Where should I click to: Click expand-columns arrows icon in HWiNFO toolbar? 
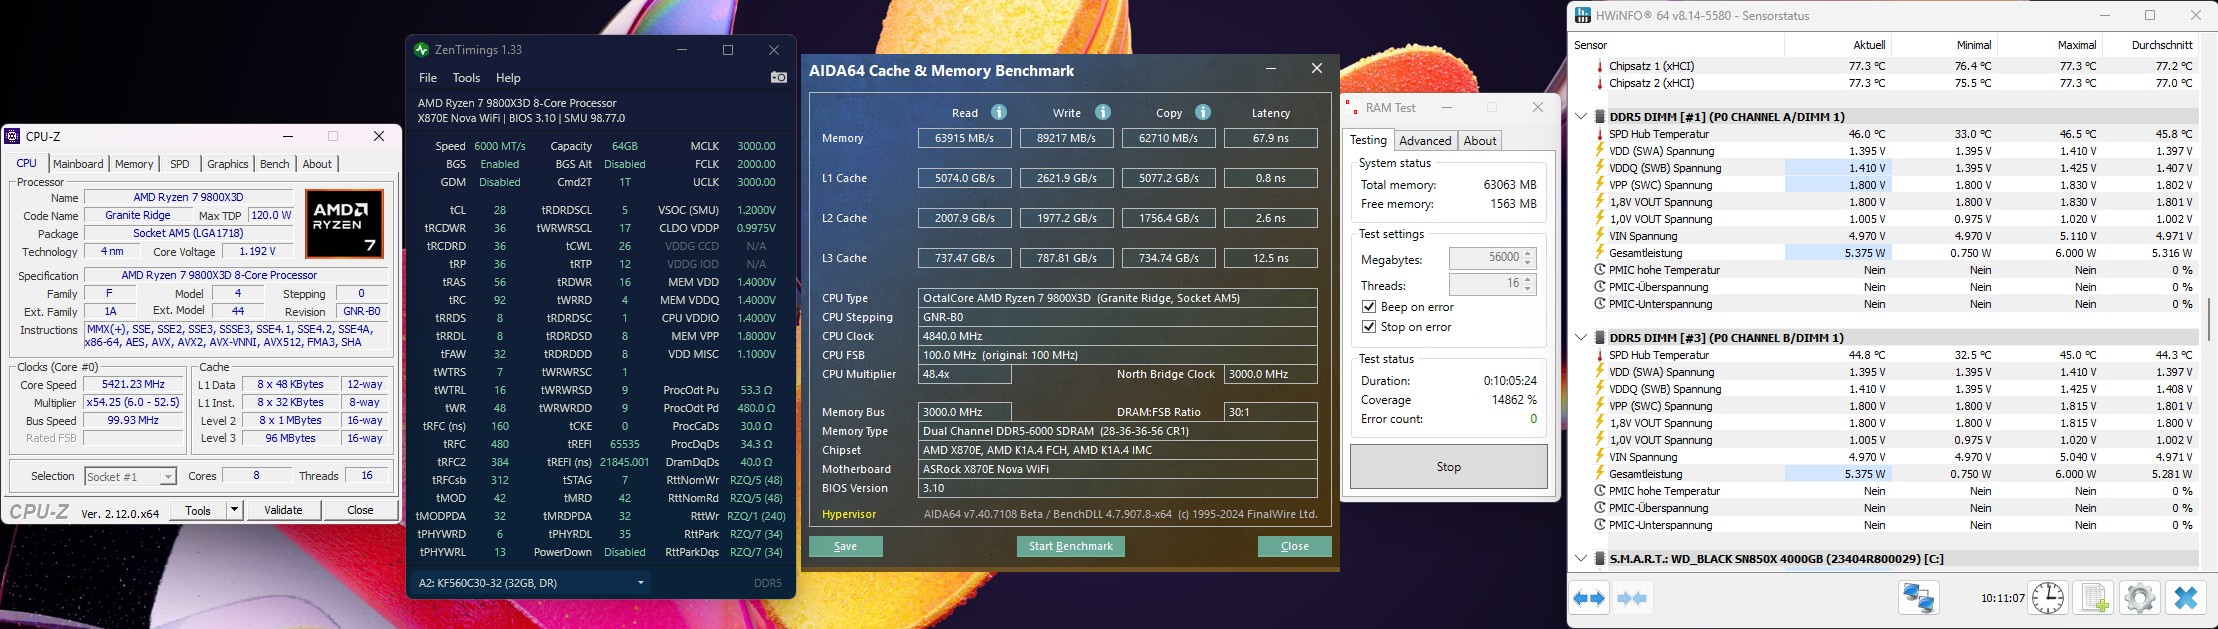coord(1588,599)
